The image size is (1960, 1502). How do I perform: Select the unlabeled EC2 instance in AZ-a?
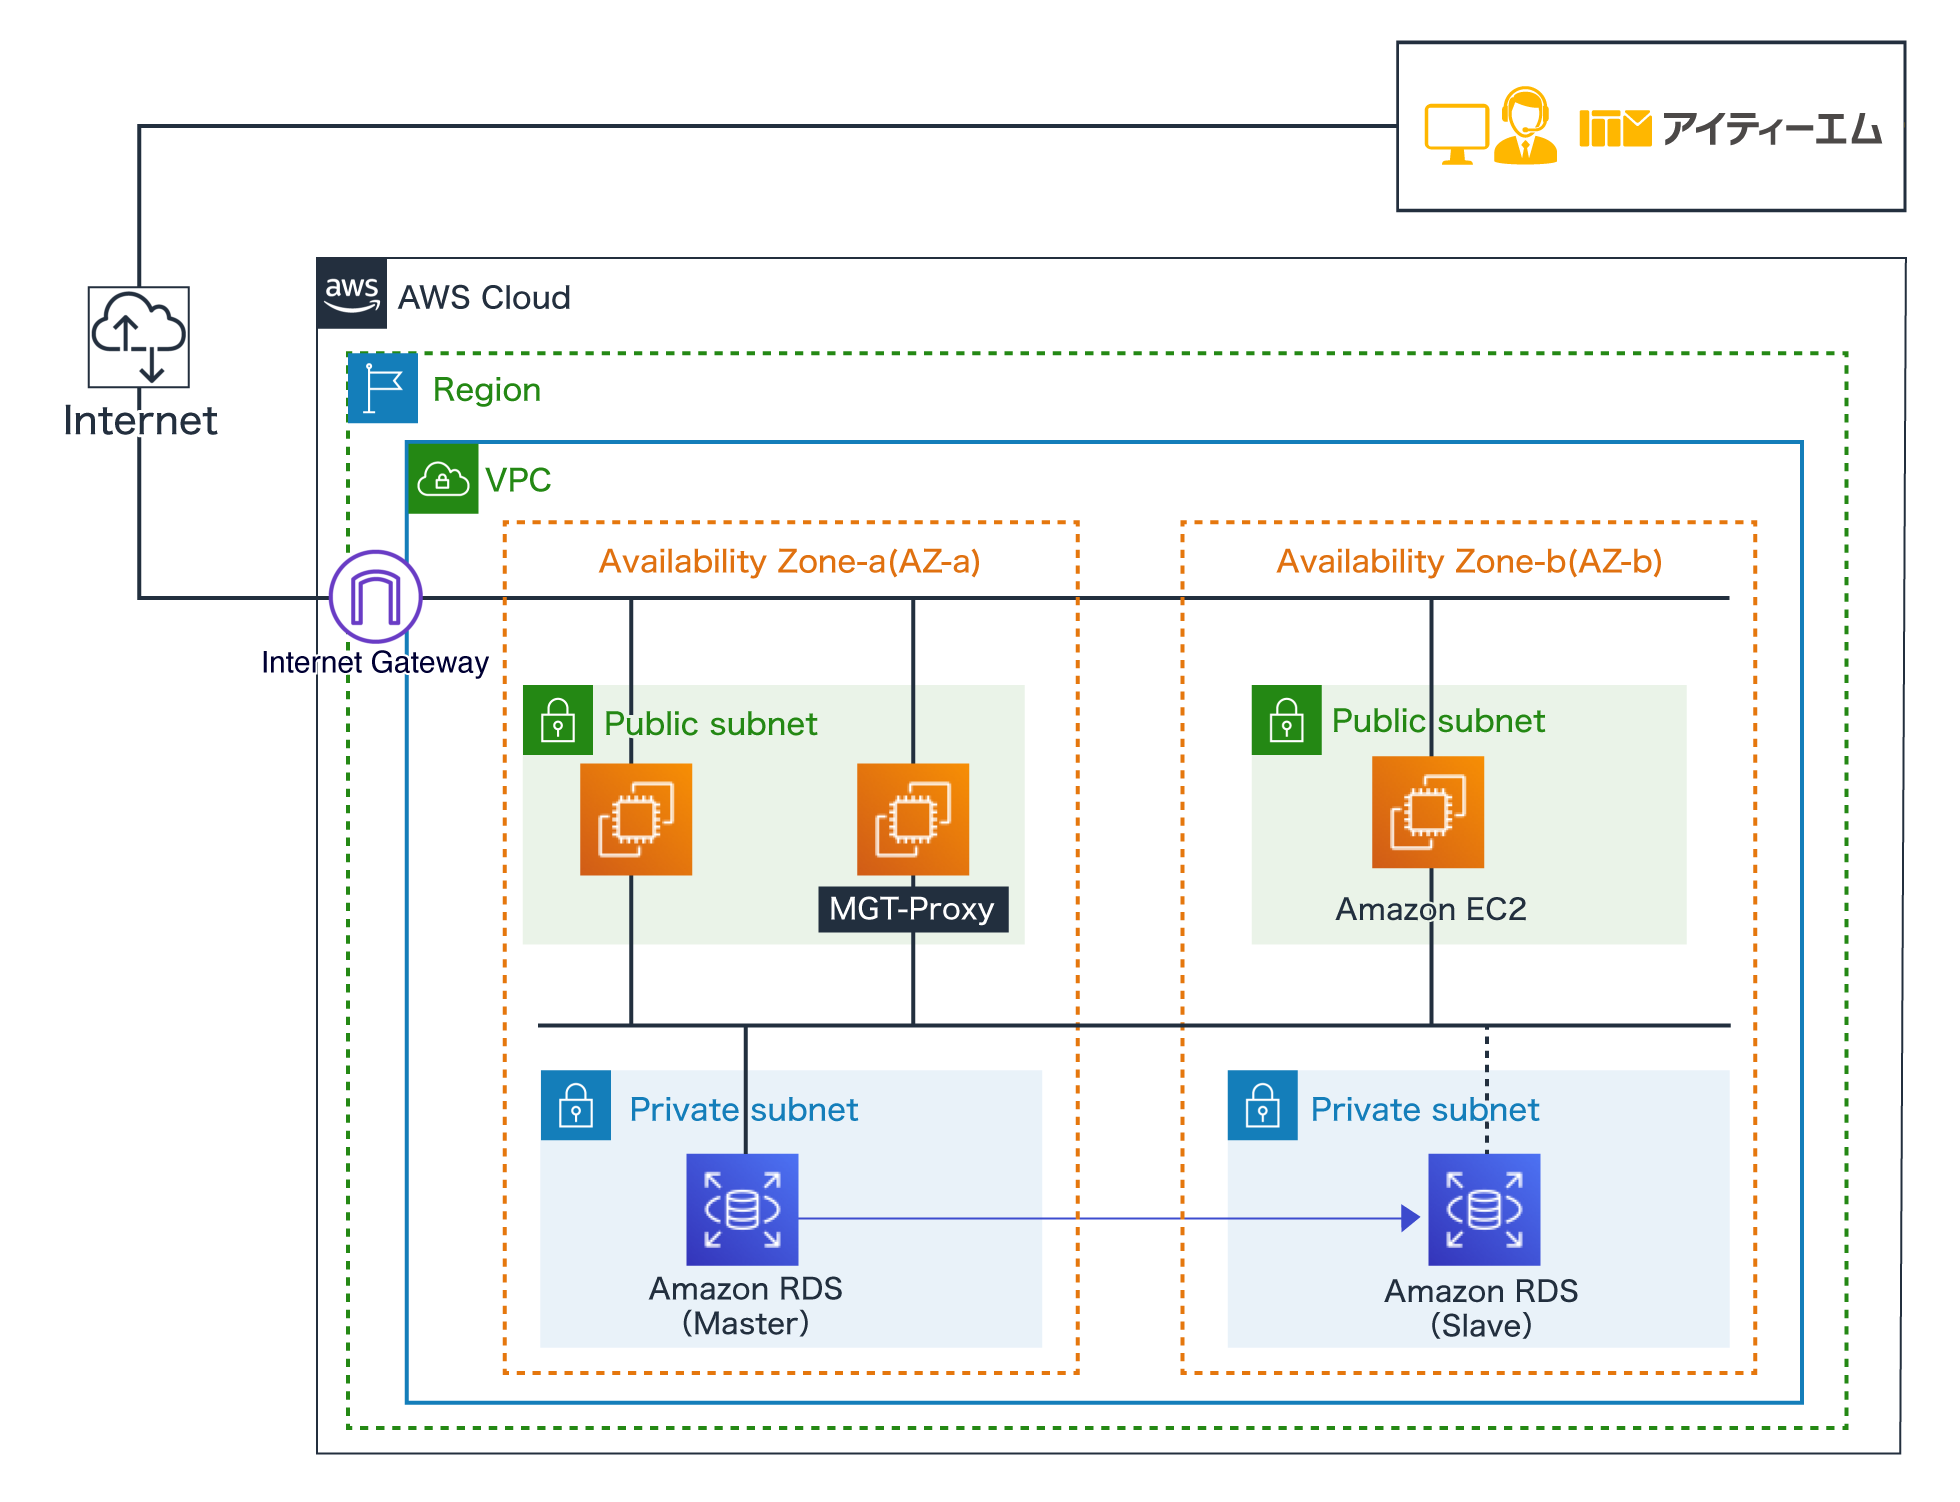pos(636,819)
